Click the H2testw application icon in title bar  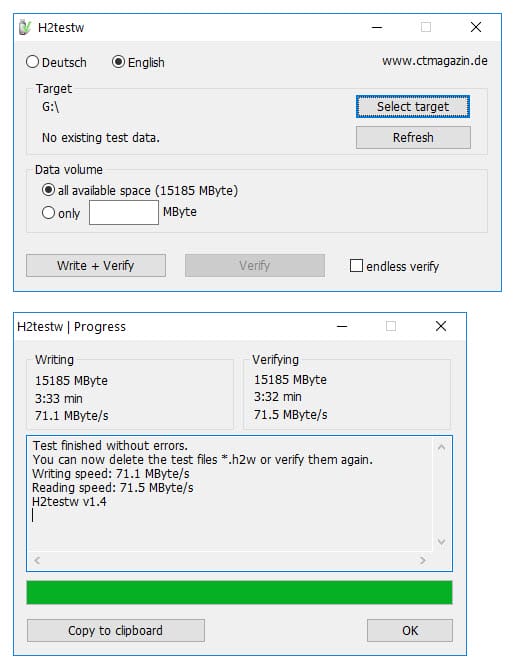[x=25, y=28]
